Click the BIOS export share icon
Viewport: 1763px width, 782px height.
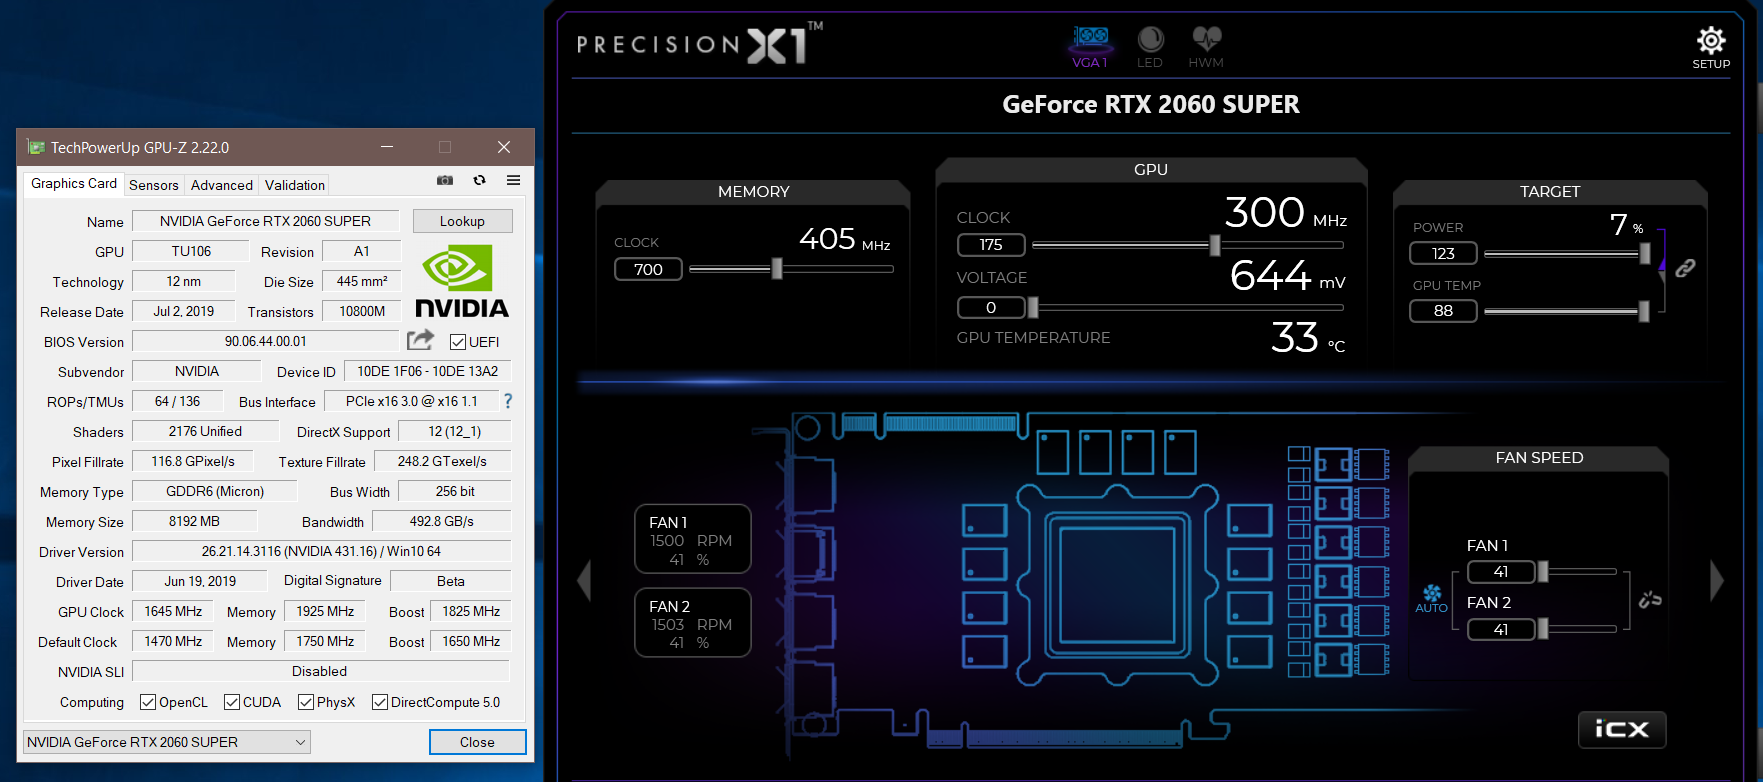[x=420, y=340]
